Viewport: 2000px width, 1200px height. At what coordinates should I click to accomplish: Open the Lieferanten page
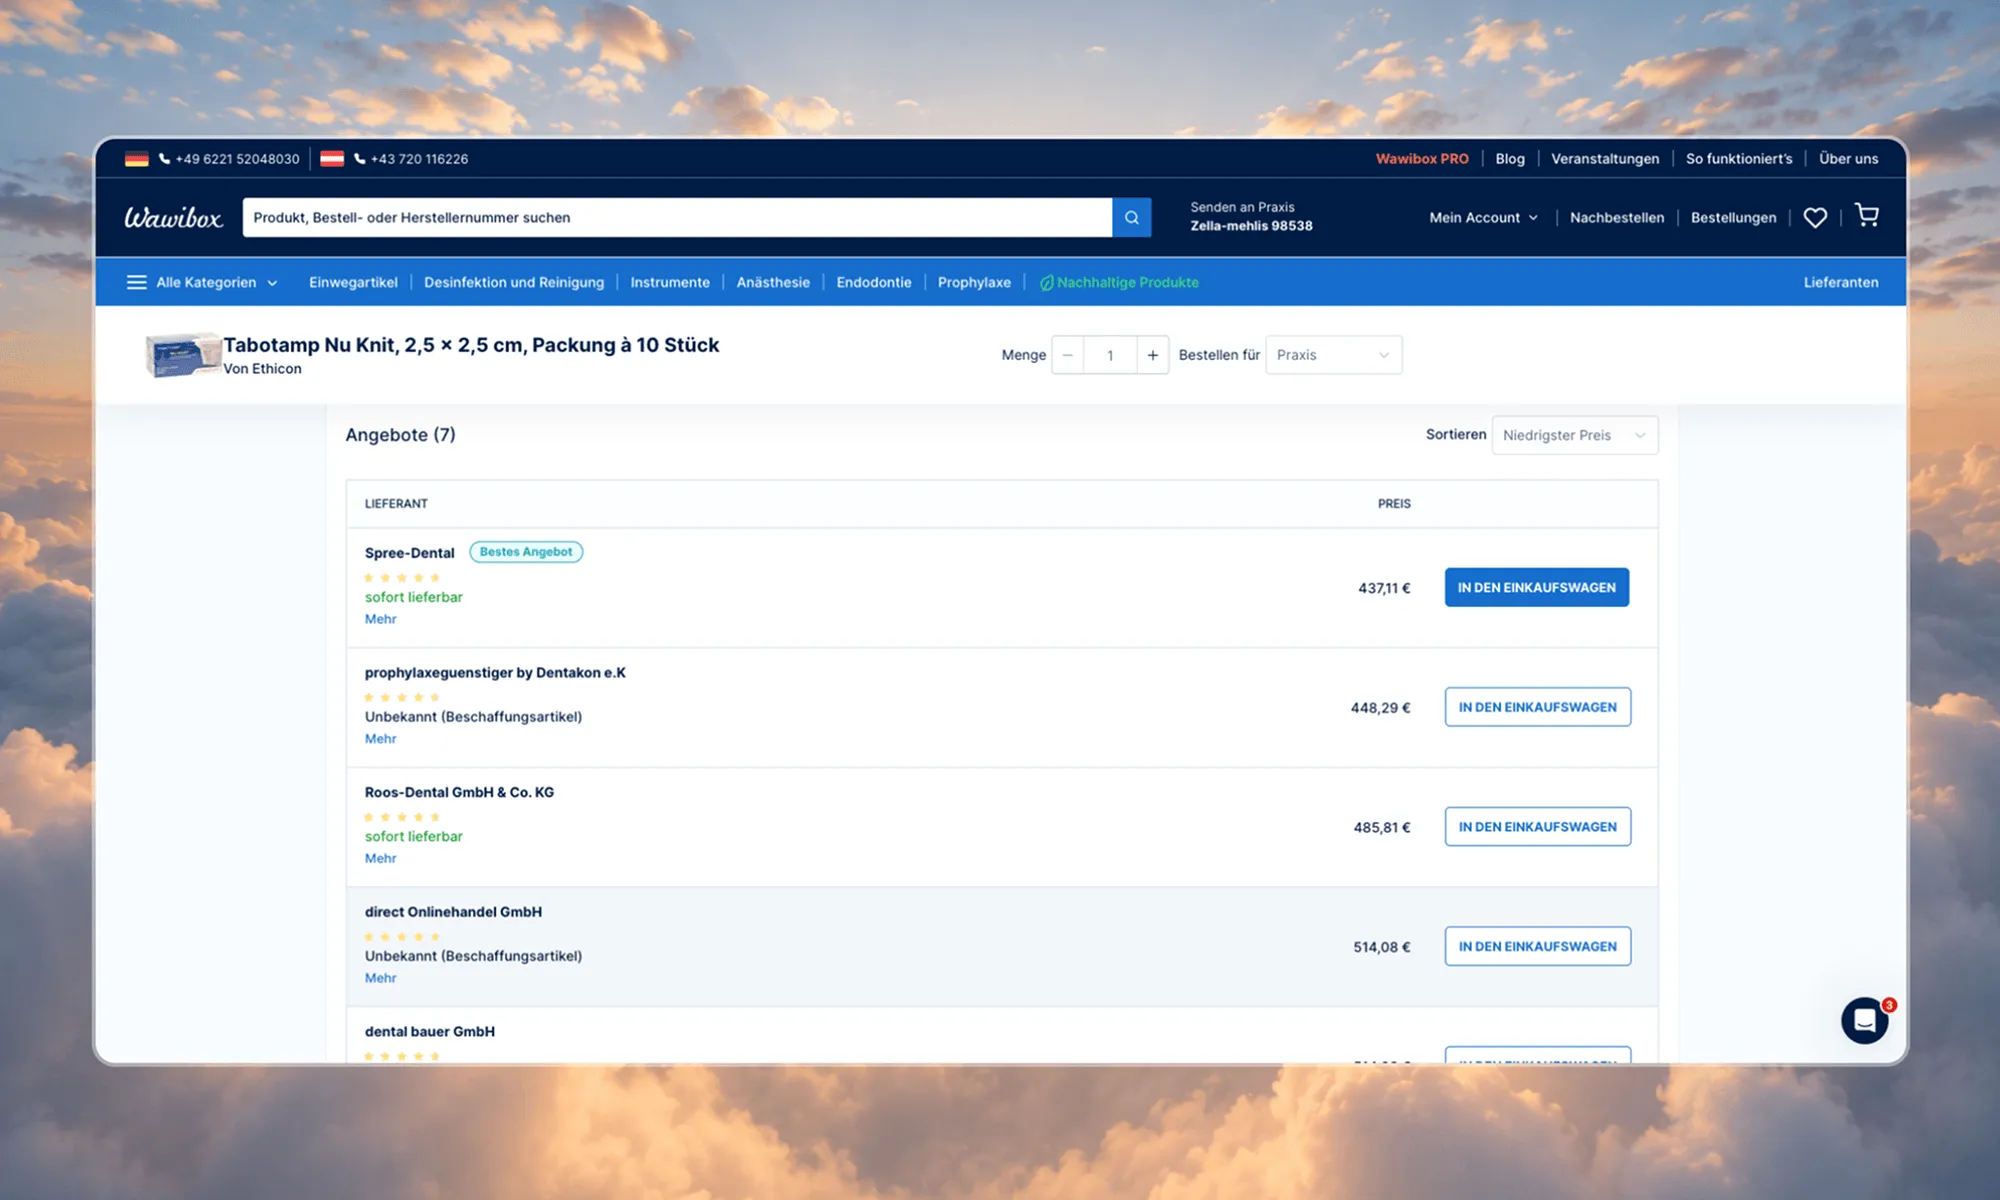point(1841,282)
